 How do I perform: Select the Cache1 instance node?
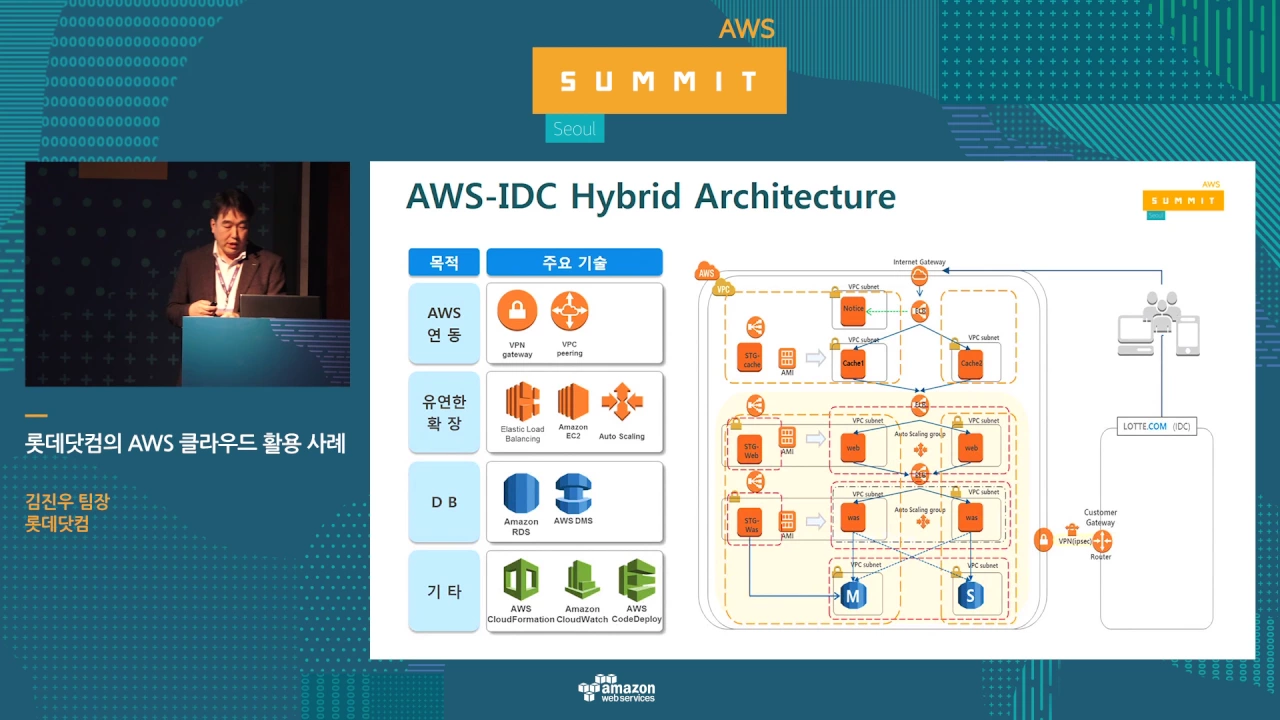pos(853,364)
